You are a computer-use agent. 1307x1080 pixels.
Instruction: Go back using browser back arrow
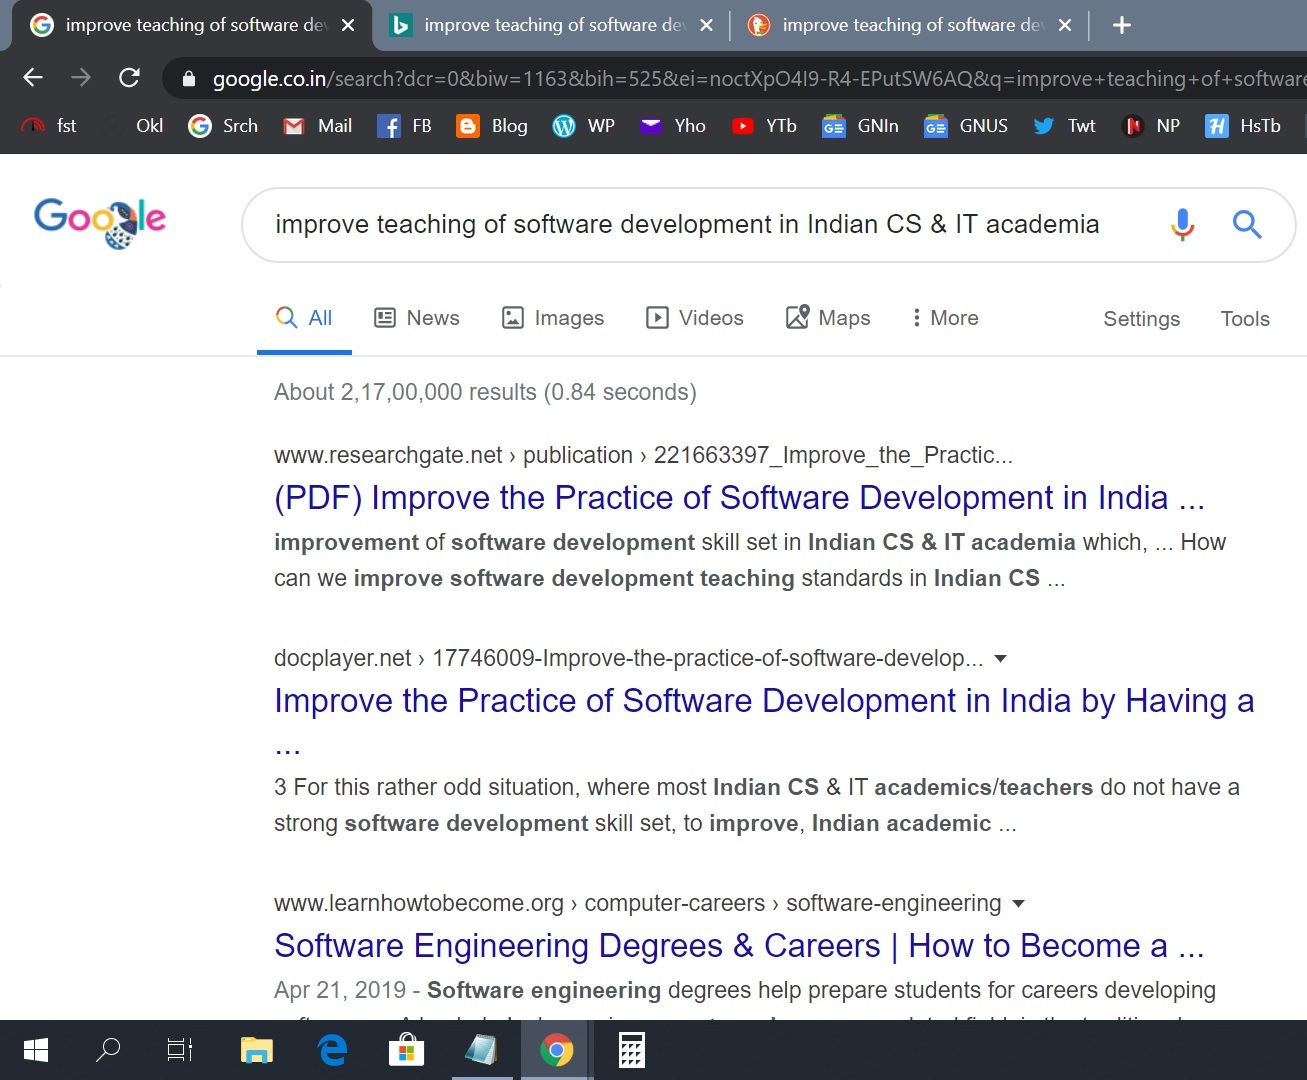33,78
